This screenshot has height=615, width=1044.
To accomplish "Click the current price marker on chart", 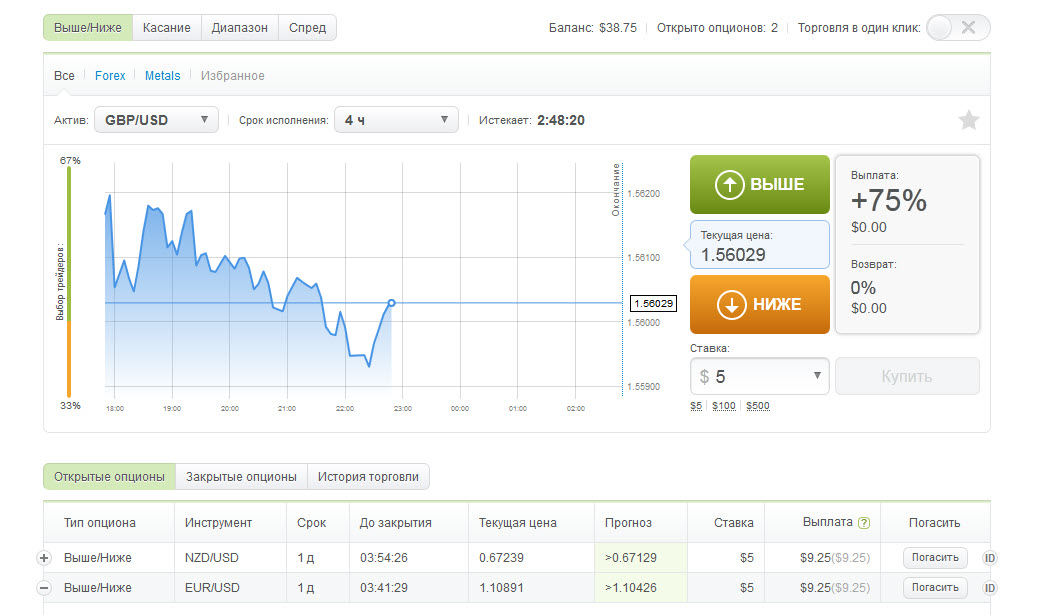I will click(391, 302).
